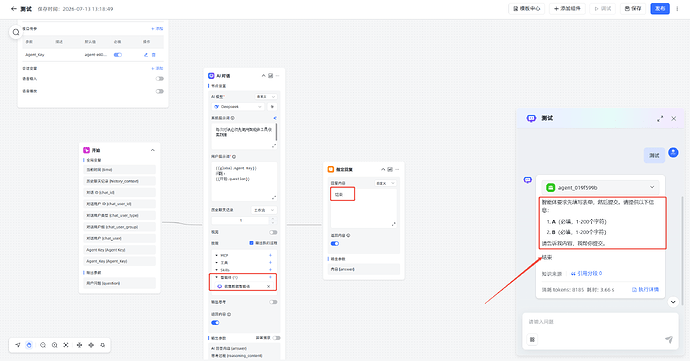
Task: Open the Deepseek model dropdown
Action: click(238, 107)
